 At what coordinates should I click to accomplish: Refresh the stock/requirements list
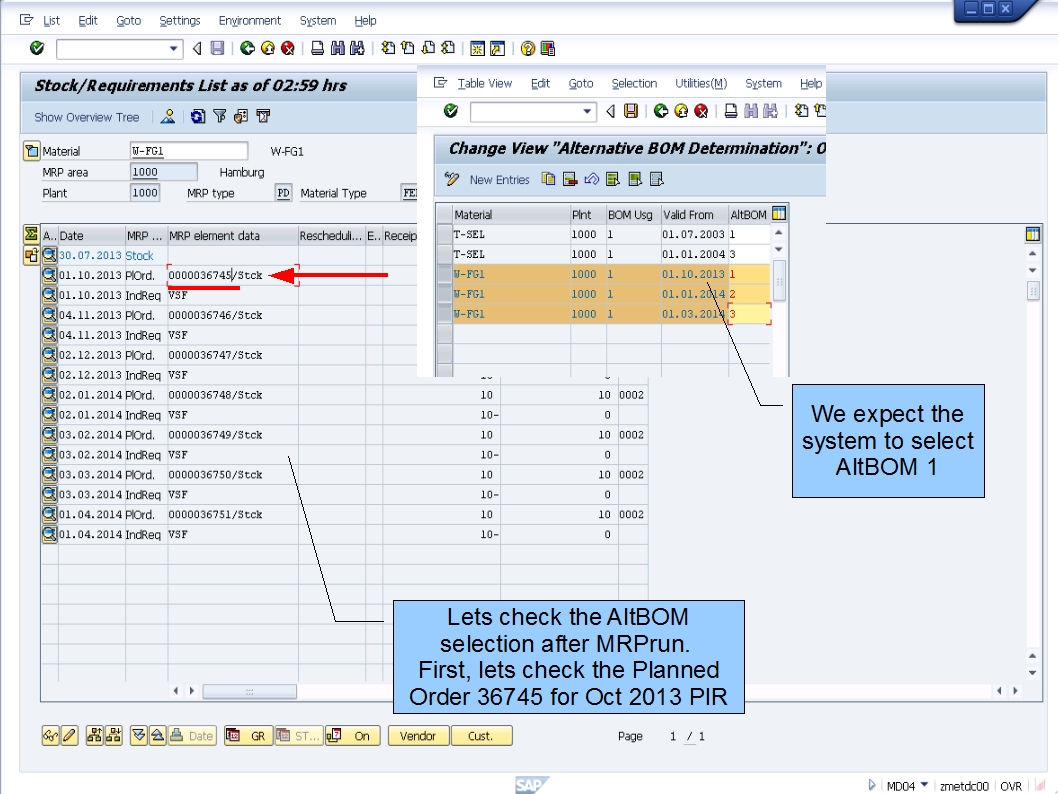[197, 117]
